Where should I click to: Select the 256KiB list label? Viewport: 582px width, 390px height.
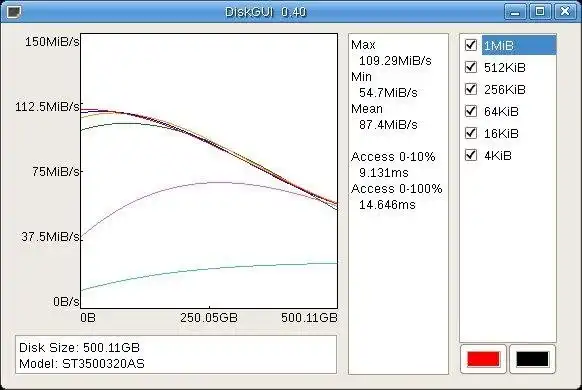[x=505, y=89]
